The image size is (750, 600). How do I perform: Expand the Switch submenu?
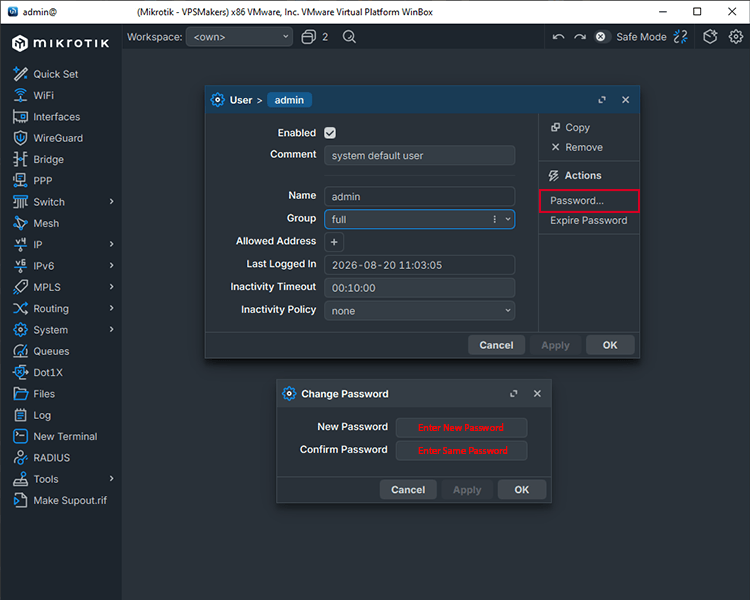click(111, 201)
